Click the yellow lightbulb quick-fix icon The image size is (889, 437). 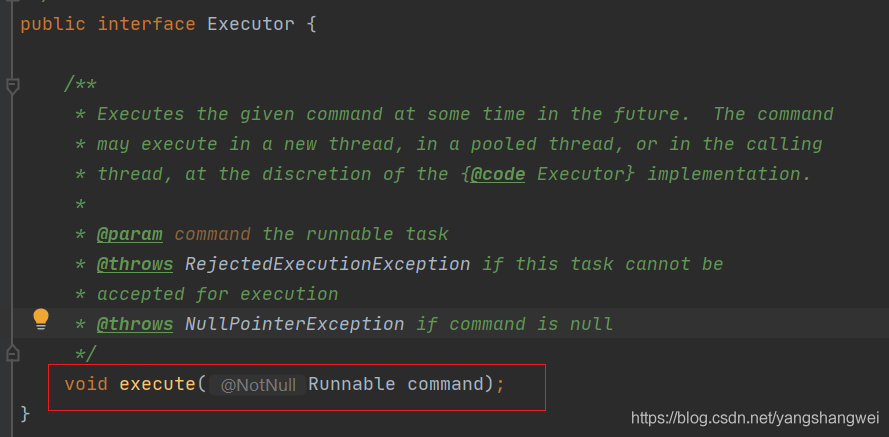pos(40,319)
